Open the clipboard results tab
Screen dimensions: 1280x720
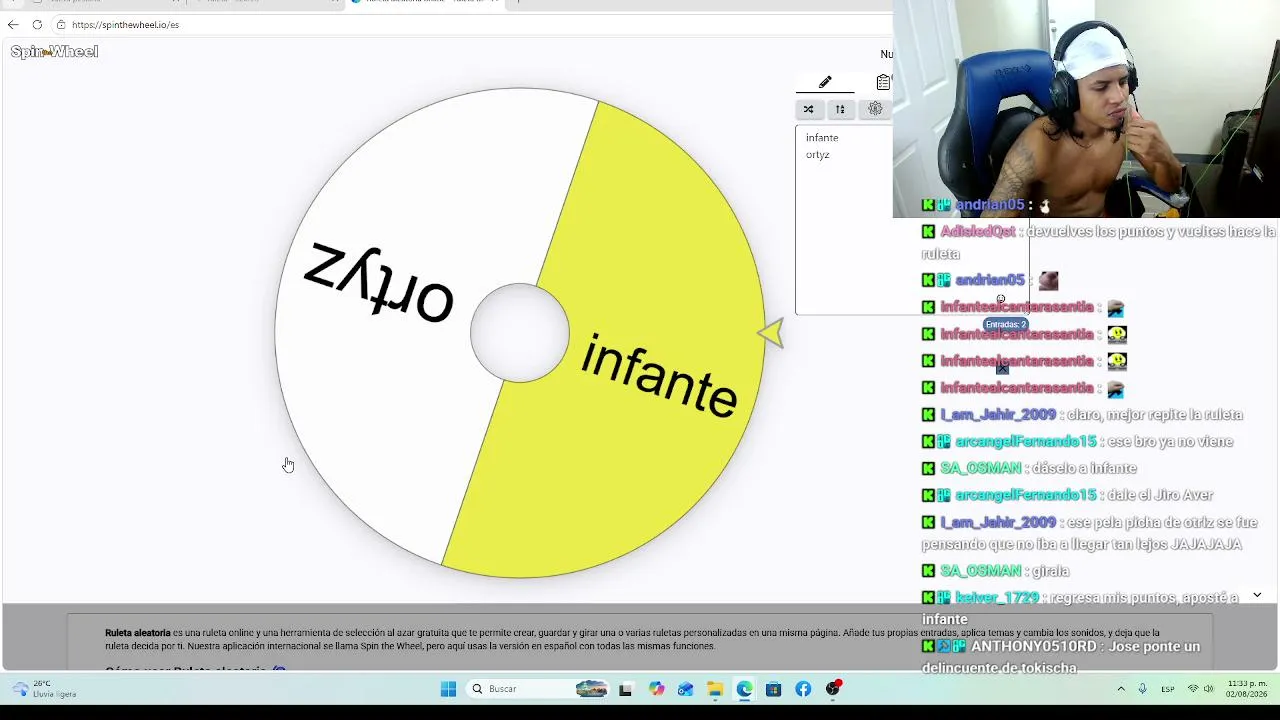click(x=883, y=82)
